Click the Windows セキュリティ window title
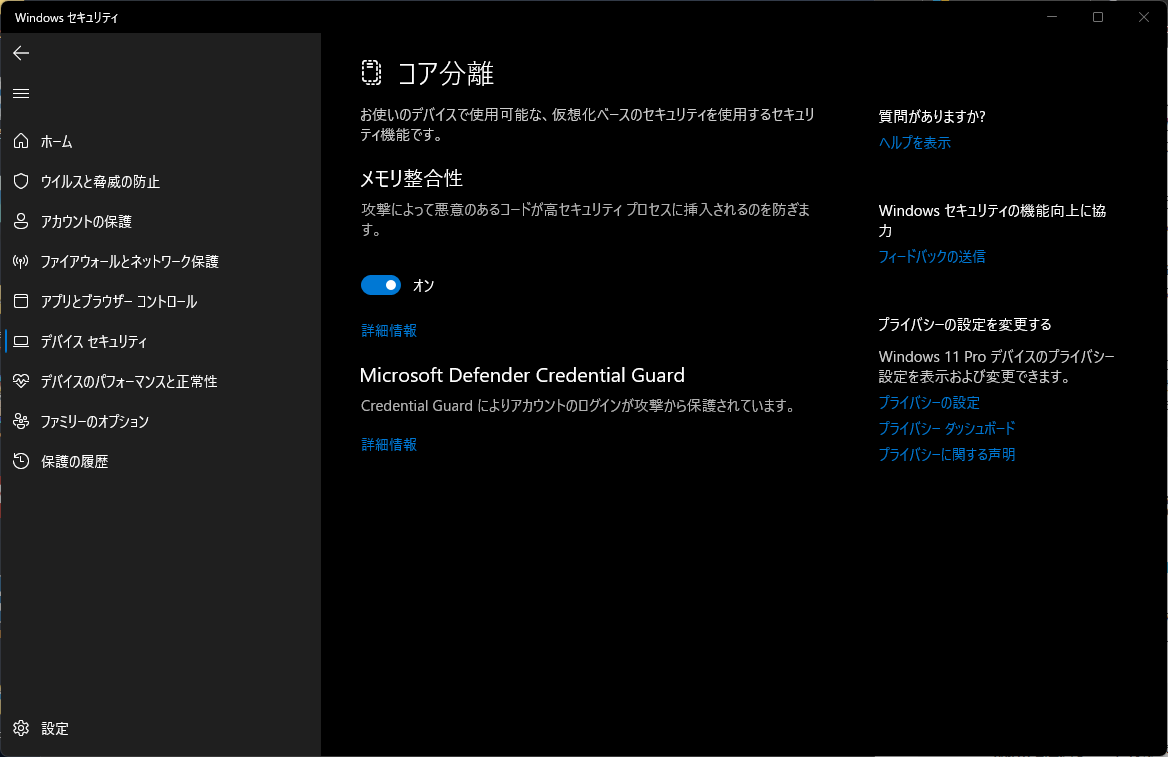Image resolution: width=1168 pixels, height=757 pixels. (x=66, y=17)
